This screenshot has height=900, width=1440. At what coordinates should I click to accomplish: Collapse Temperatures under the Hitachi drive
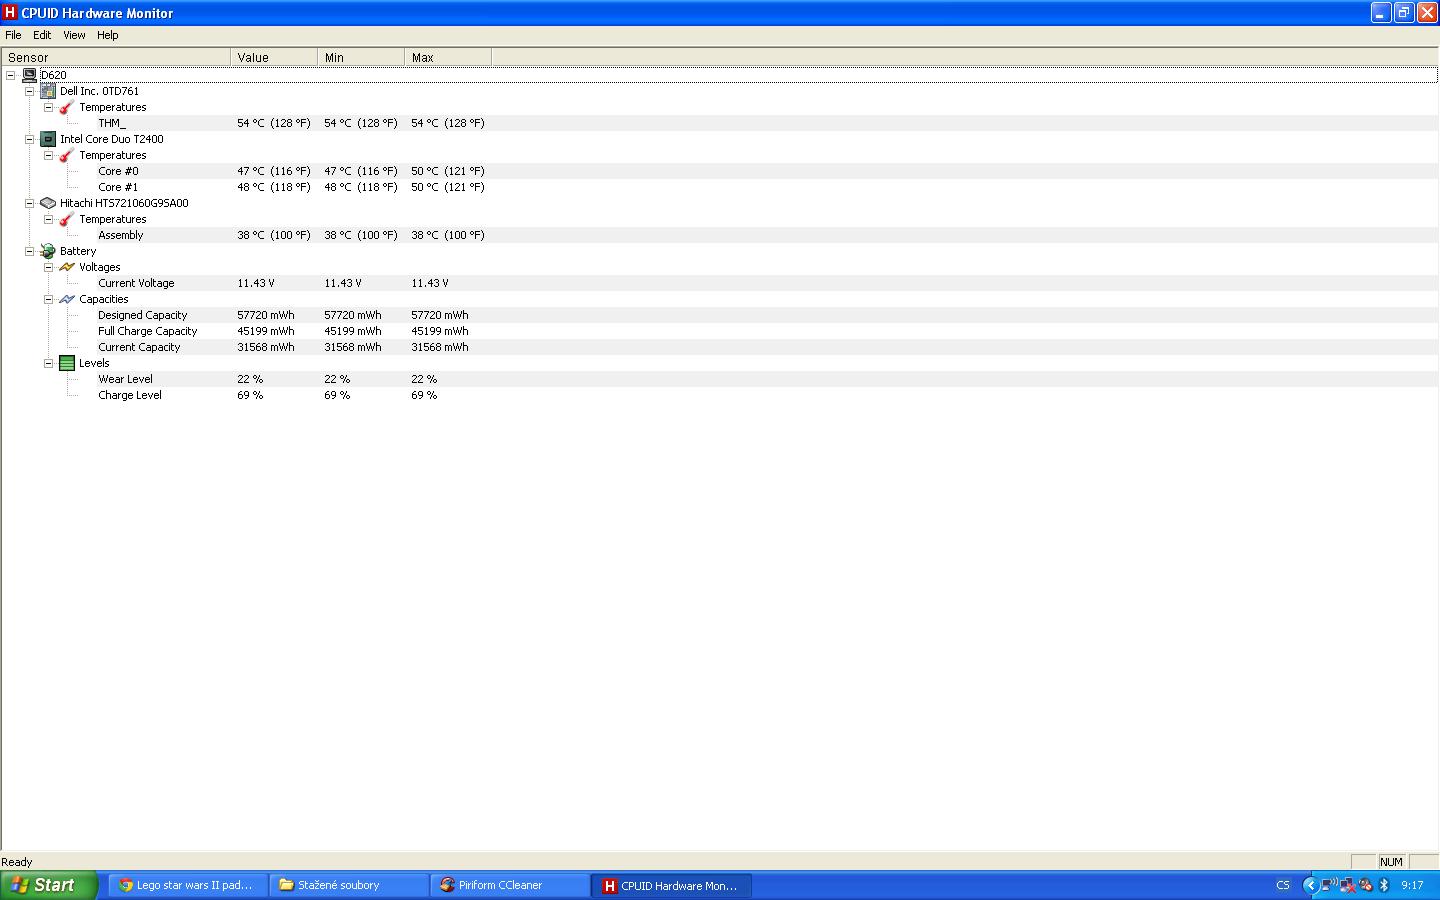[x=48, y=219]
